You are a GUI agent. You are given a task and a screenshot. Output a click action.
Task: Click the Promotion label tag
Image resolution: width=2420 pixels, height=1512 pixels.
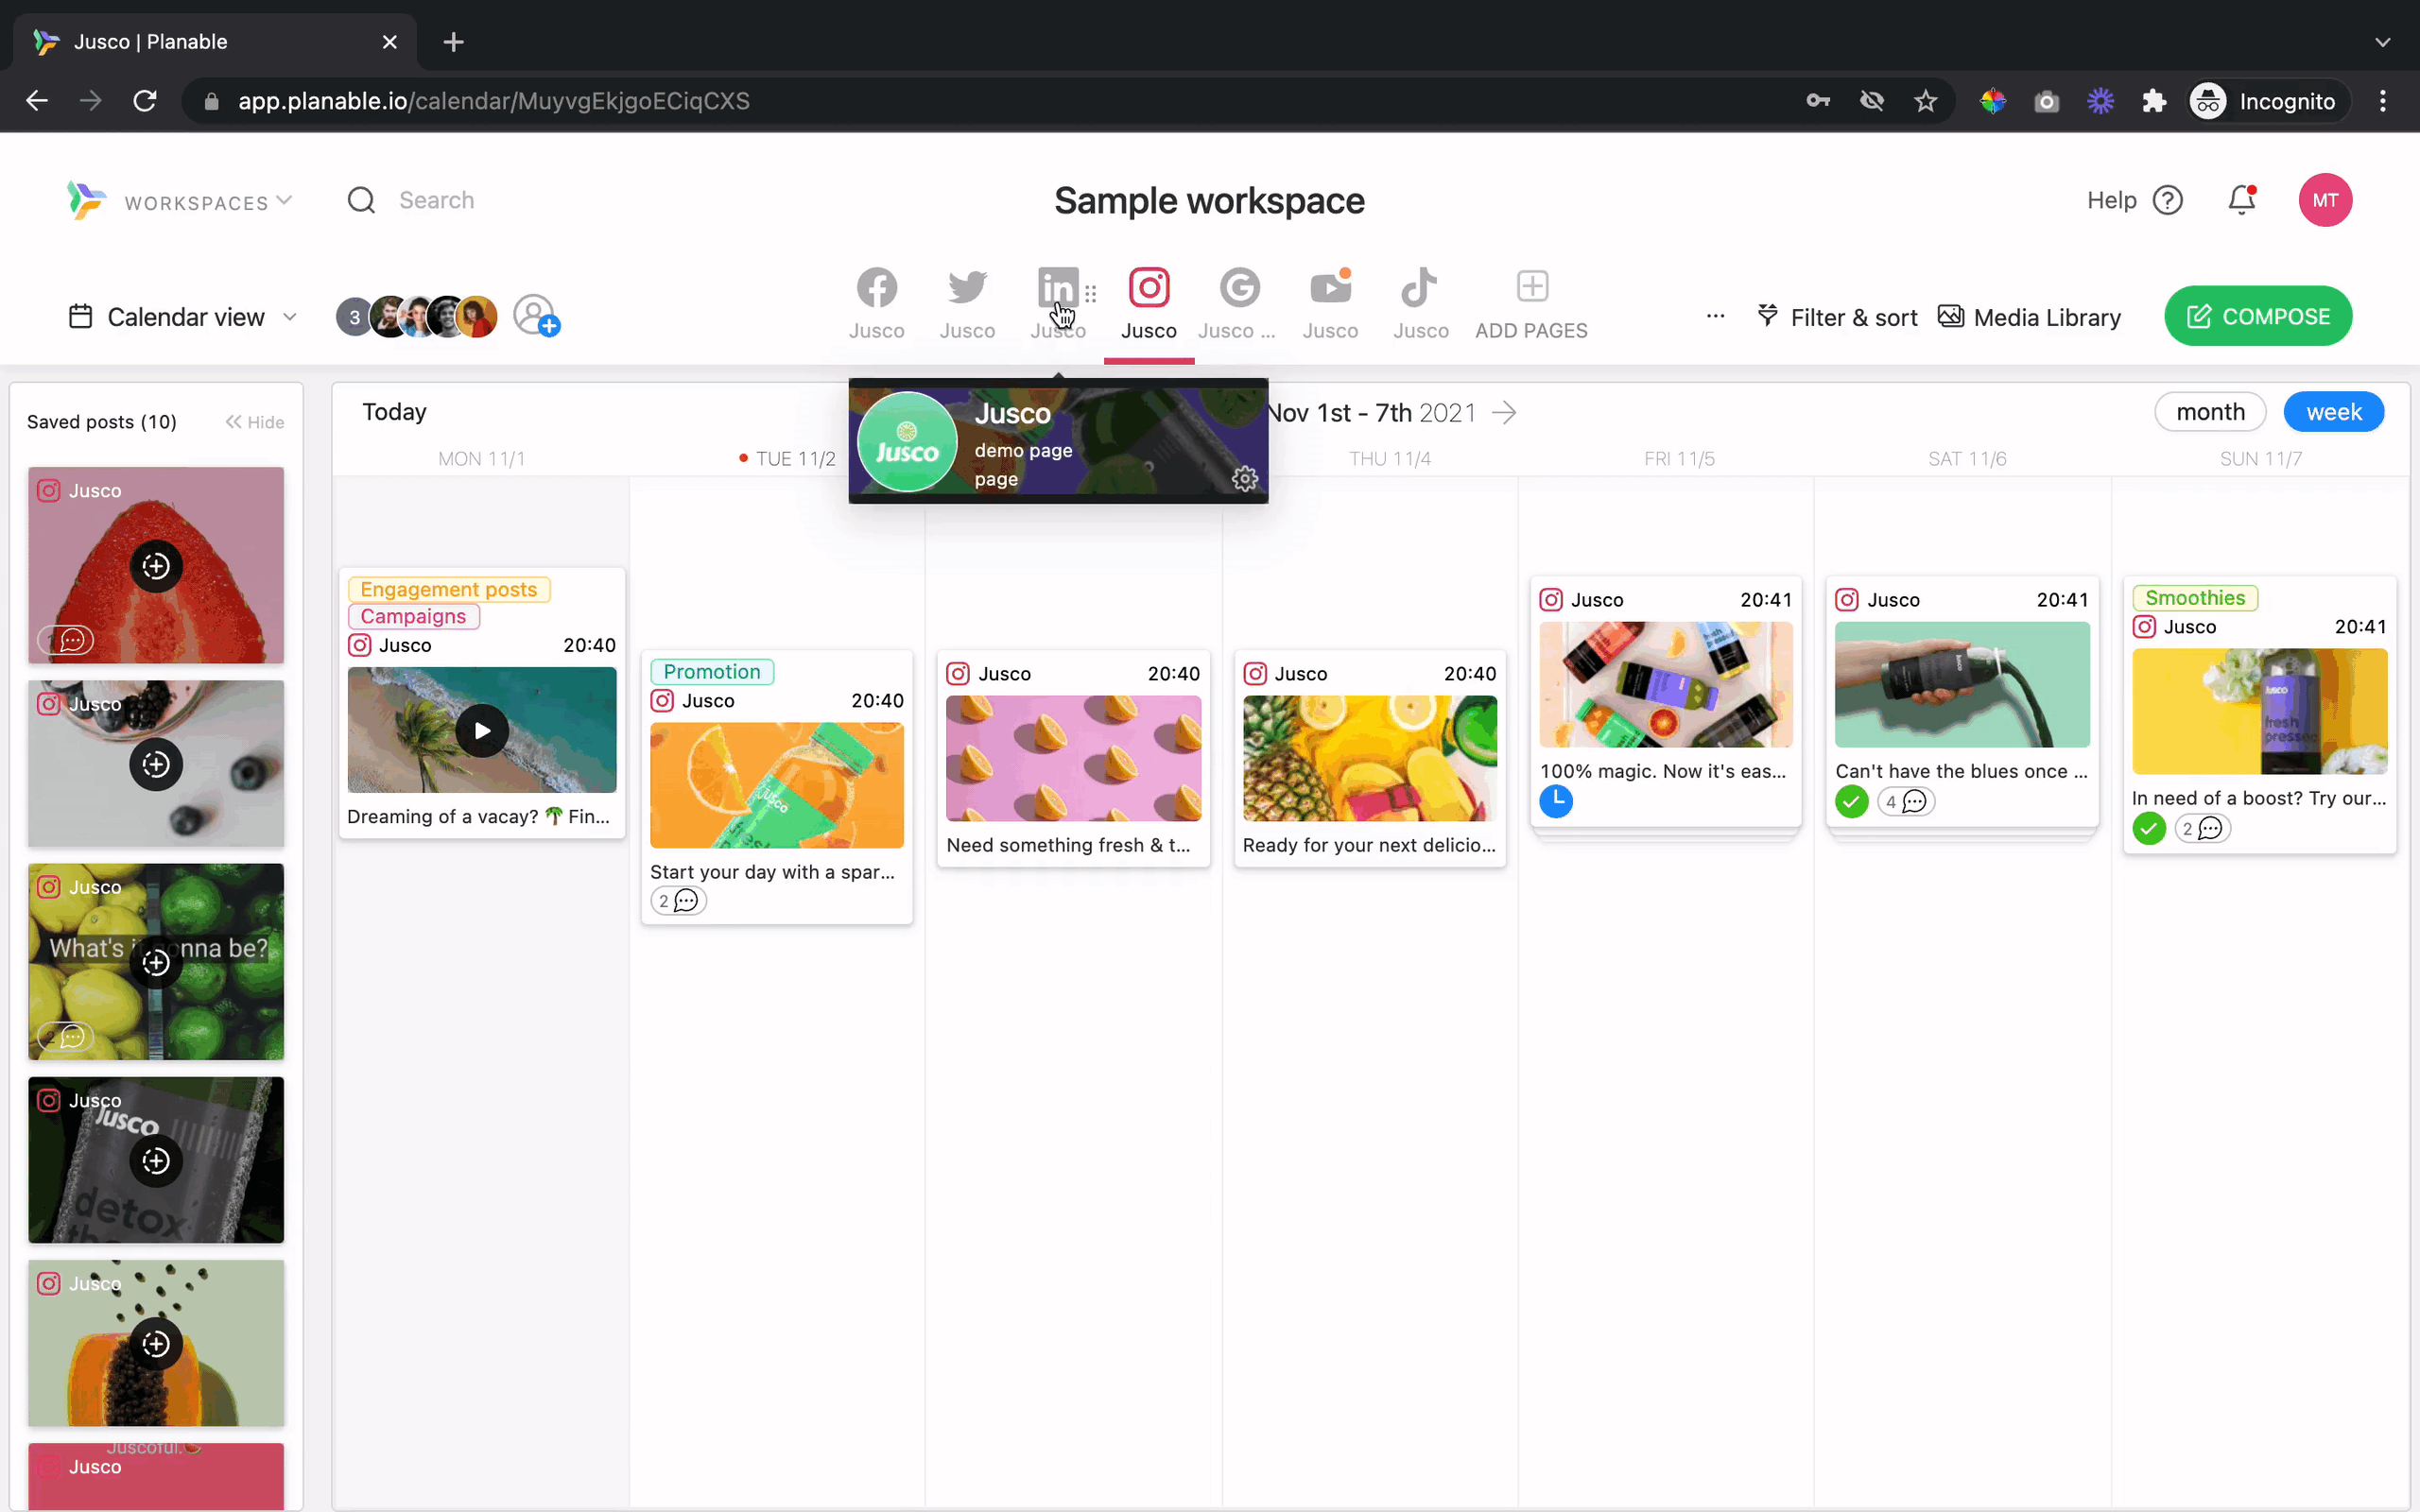(712, 672)
